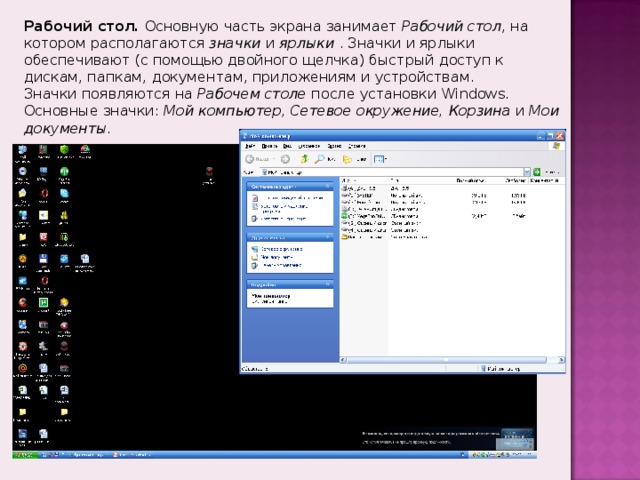This screenshot has width=640, height=480.
Task: Select orange spiral icon on desktop
Action: 22,368
